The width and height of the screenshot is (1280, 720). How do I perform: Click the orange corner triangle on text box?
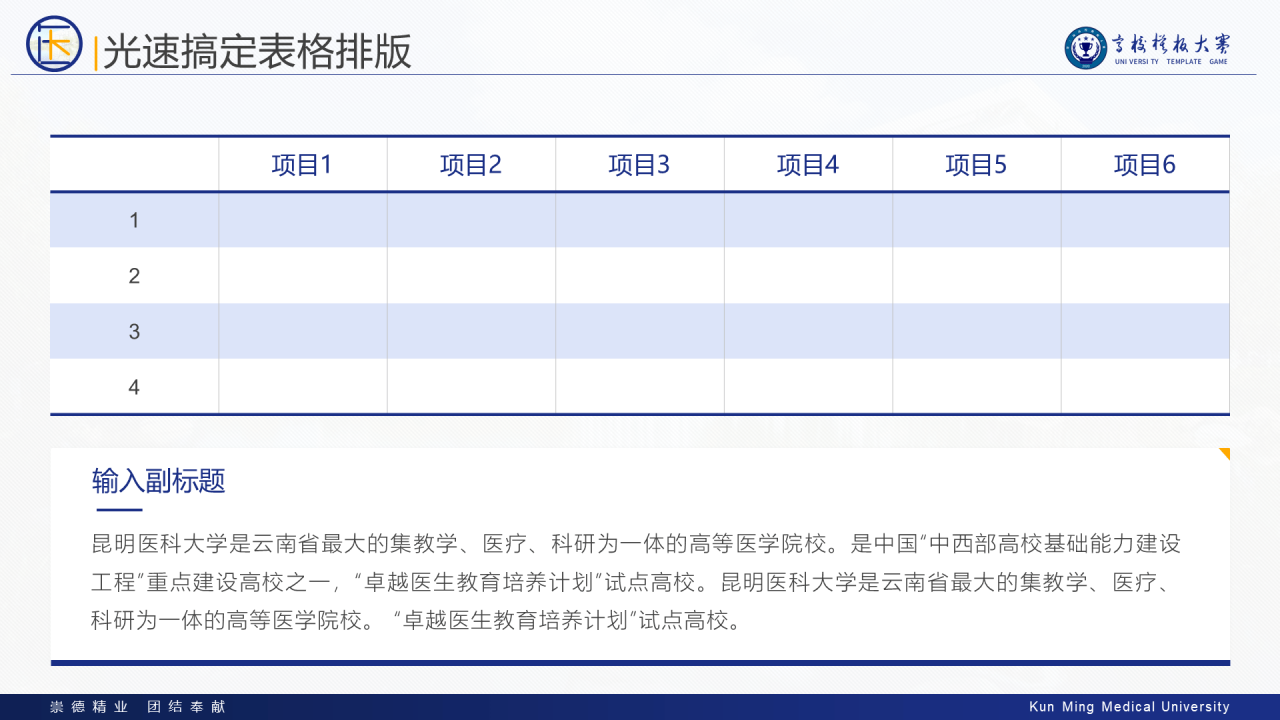[1226, 452]
